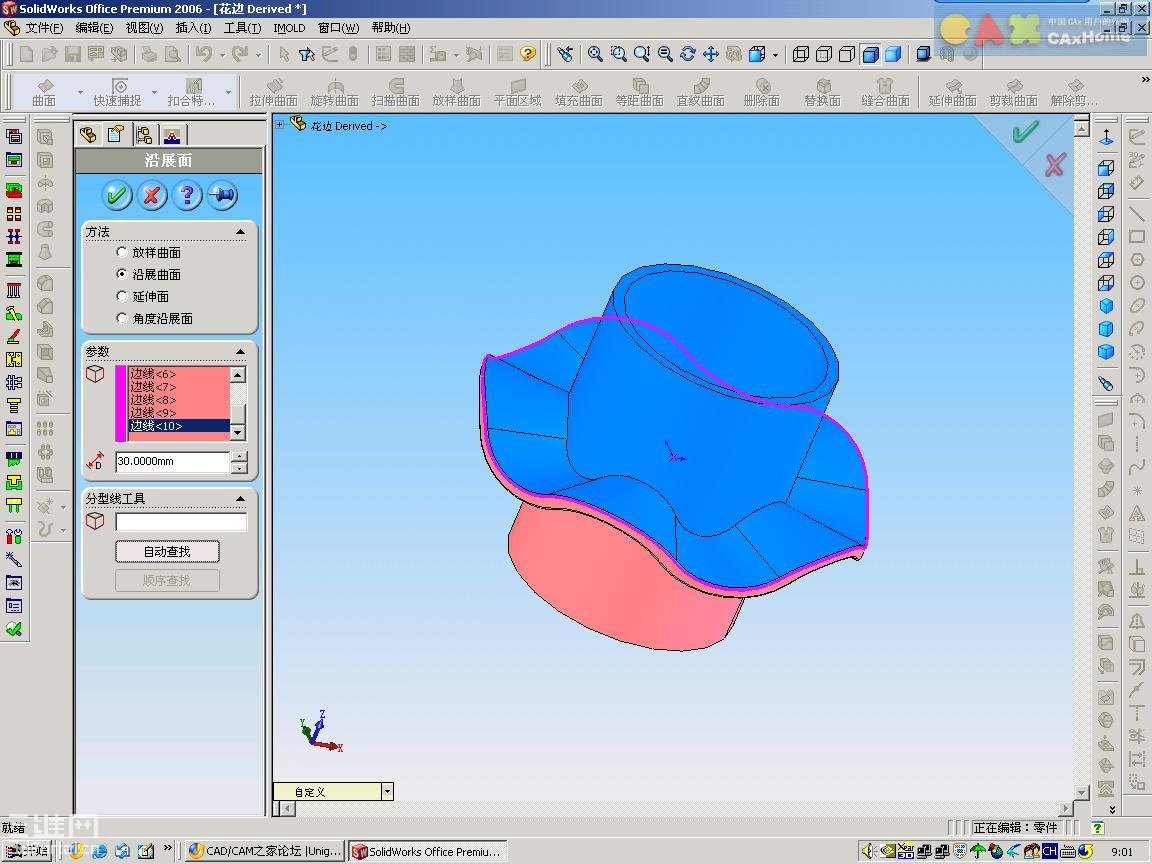Click the 30.0000mm distance input field
Viewport: 1152px width, 864px height.
point(173,461)
